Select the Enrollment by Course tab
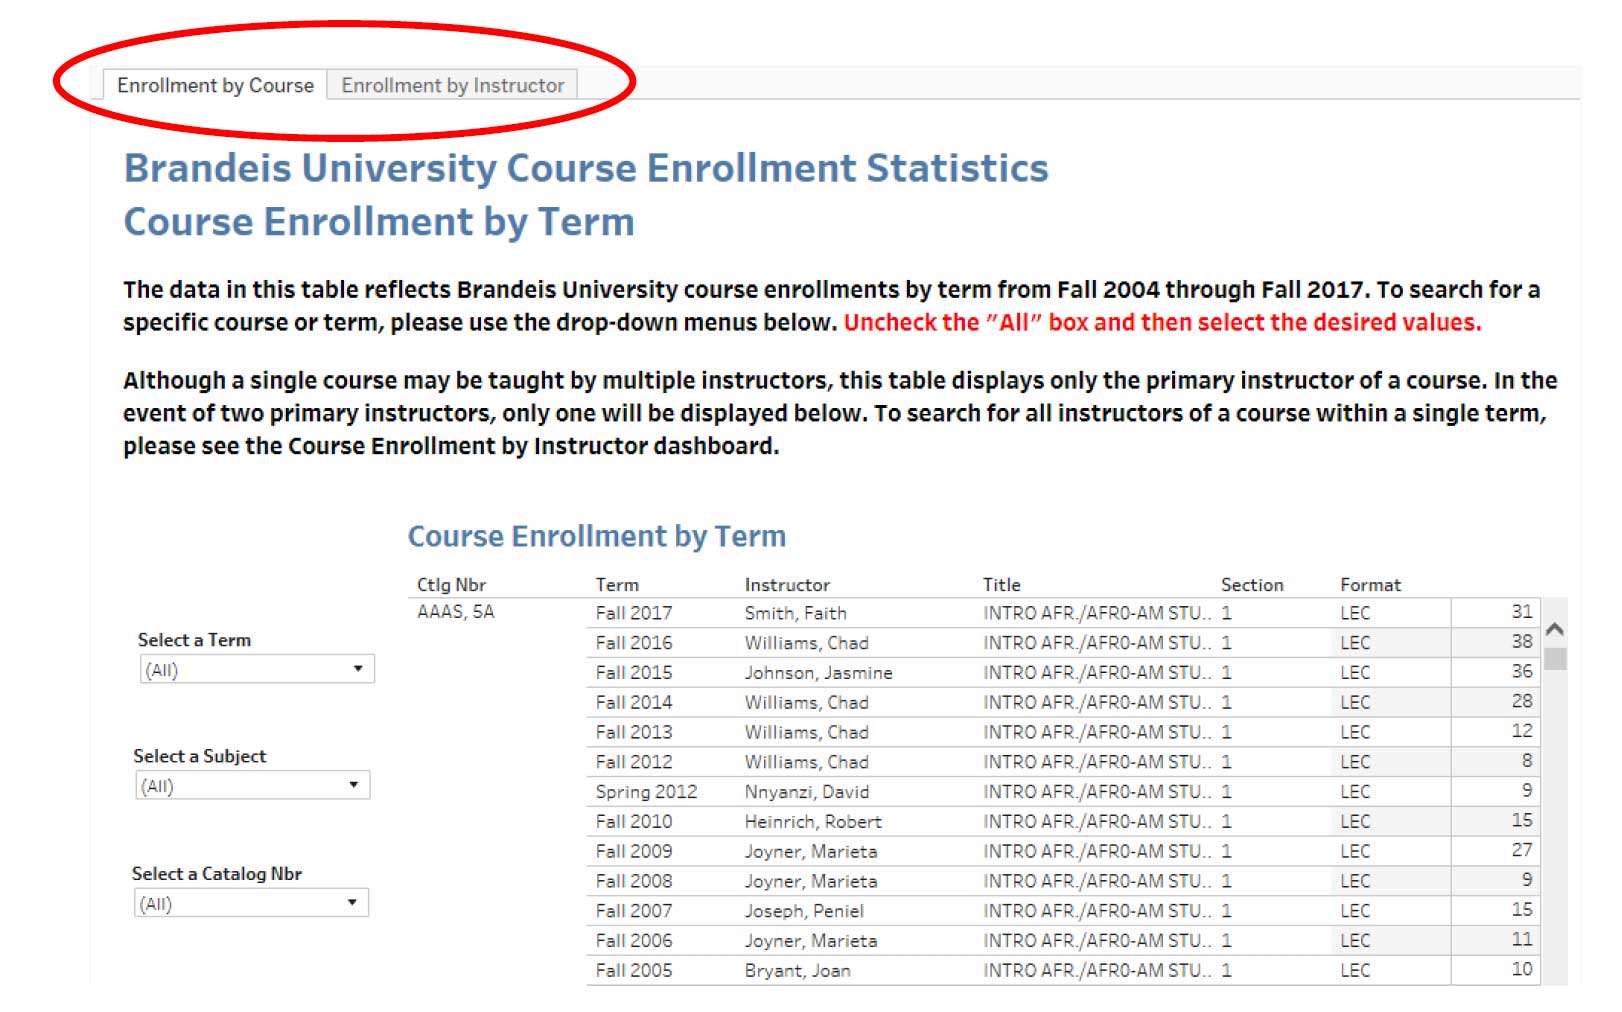This screenshot has height=1012, width=1622. pos(217,85)
